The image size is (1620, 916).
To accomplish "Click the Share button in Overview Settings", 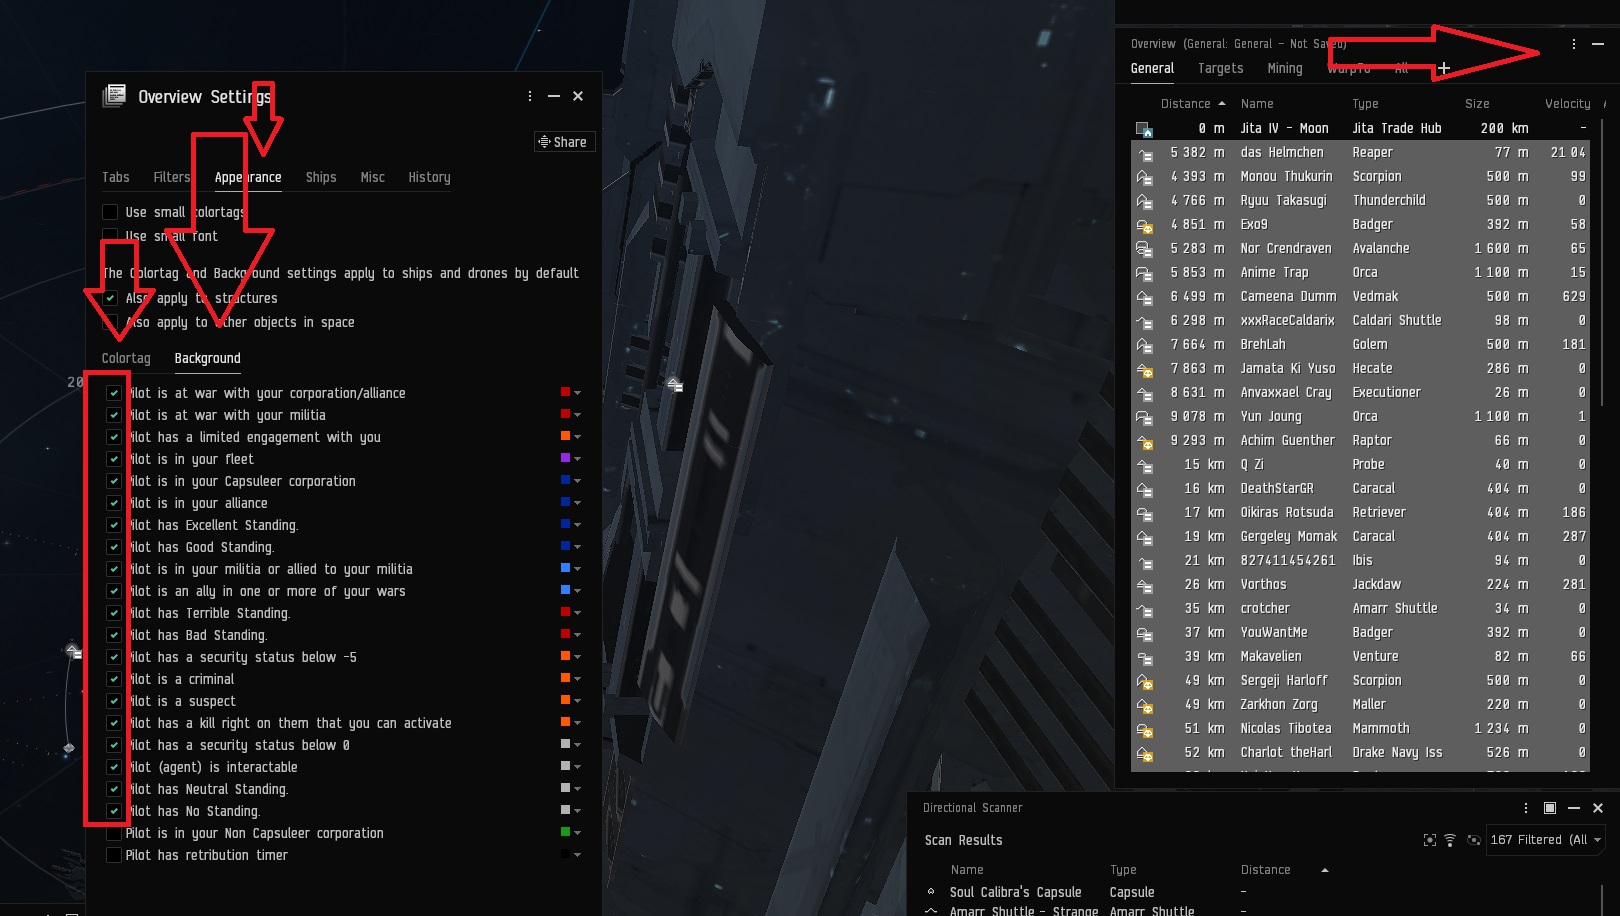I will [565, 142].
